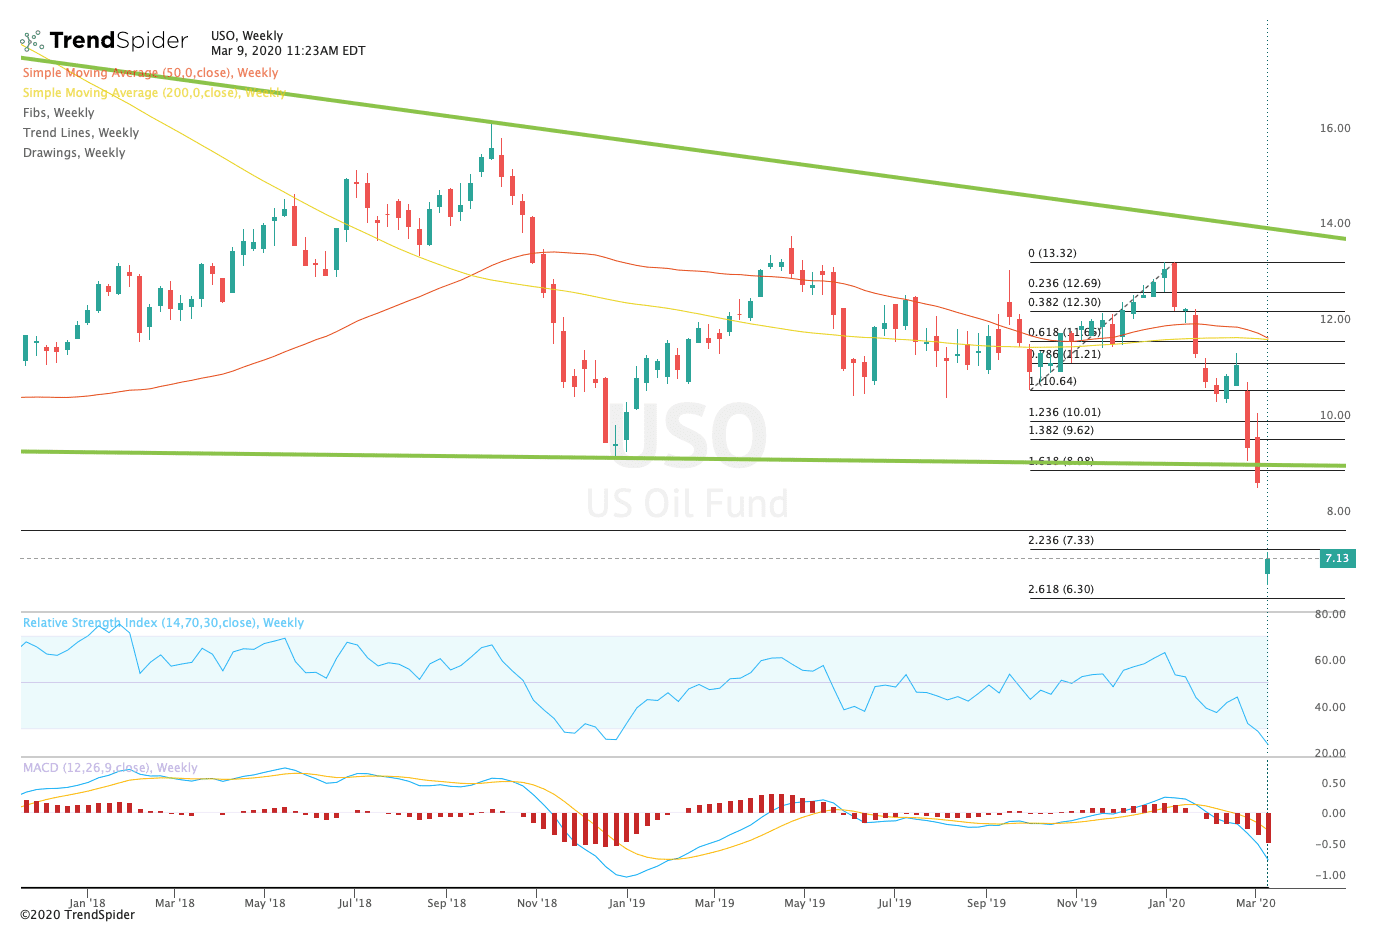Click the ©2020 TrendSpider copyright text

tap(77, 915)
